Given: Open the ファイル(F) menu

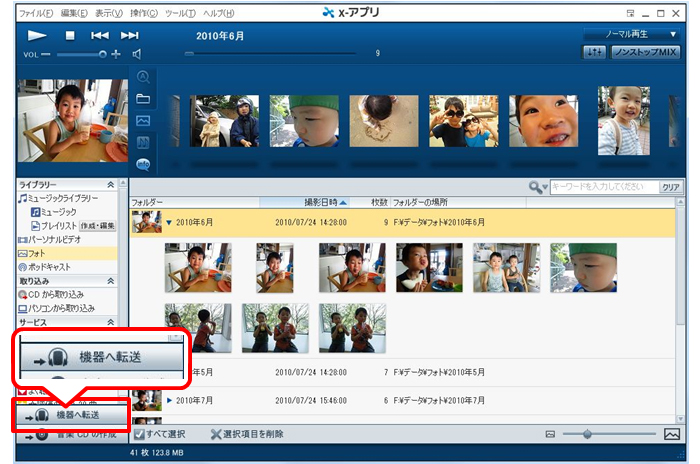Looking at the screenshot, I should [37, 12].
